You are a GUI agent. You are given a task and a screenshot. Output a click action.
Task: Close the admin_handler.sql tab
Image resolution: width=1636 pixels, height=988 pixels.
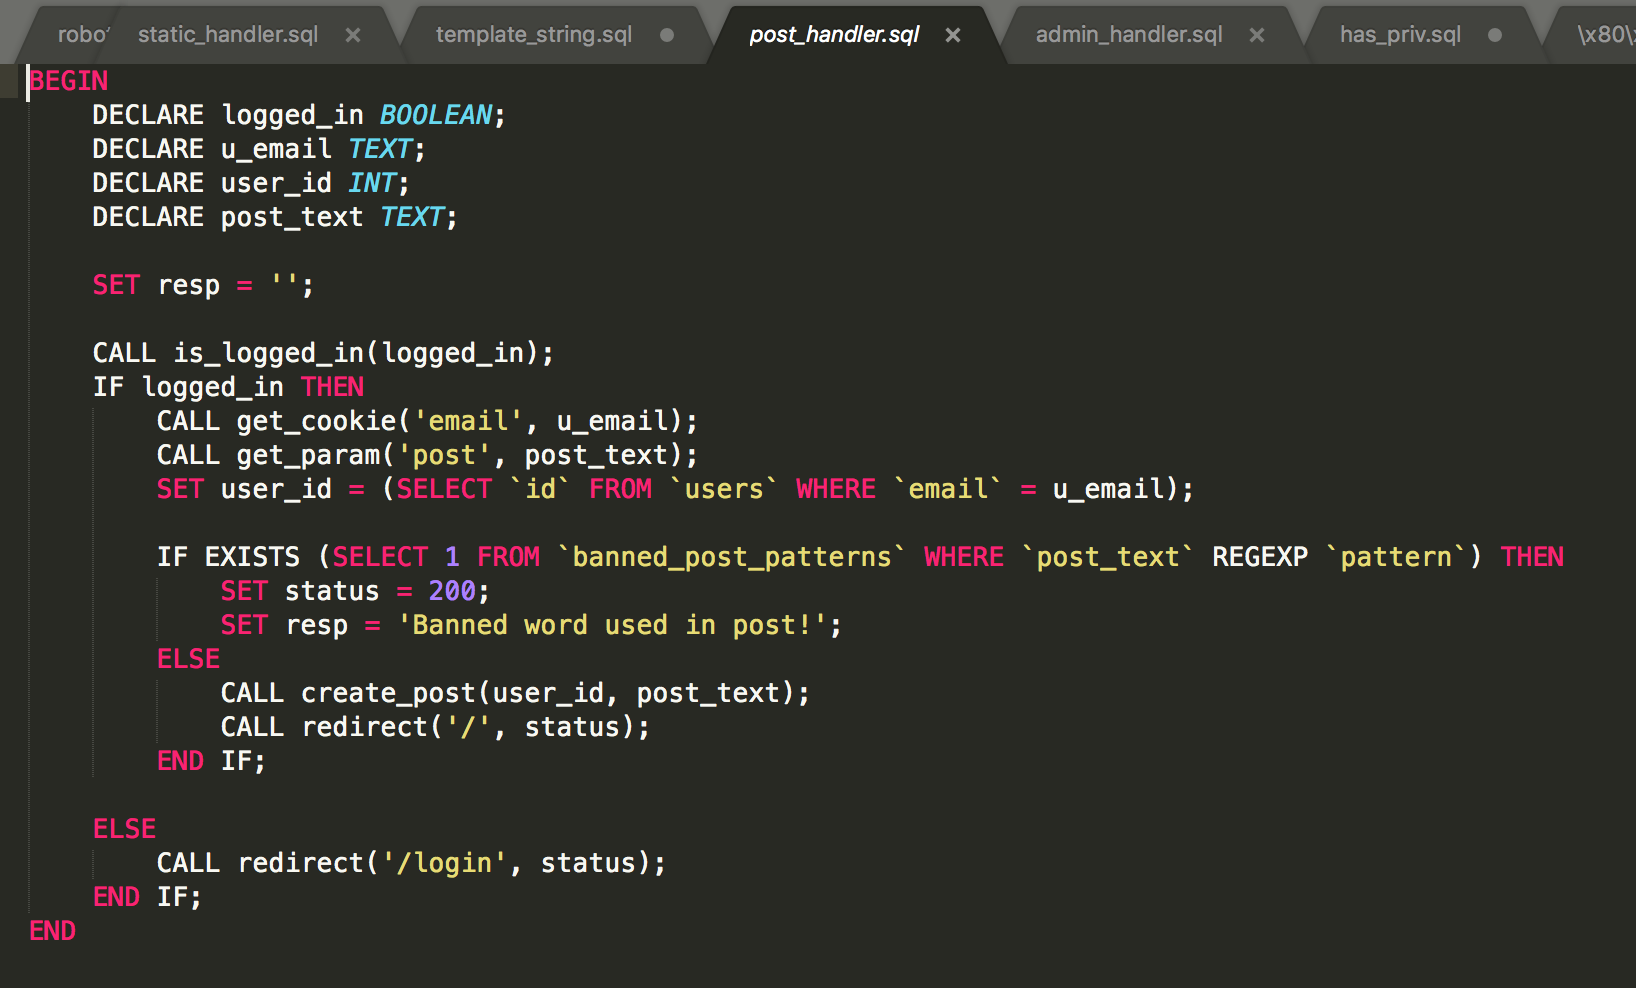coord(1257,35)
